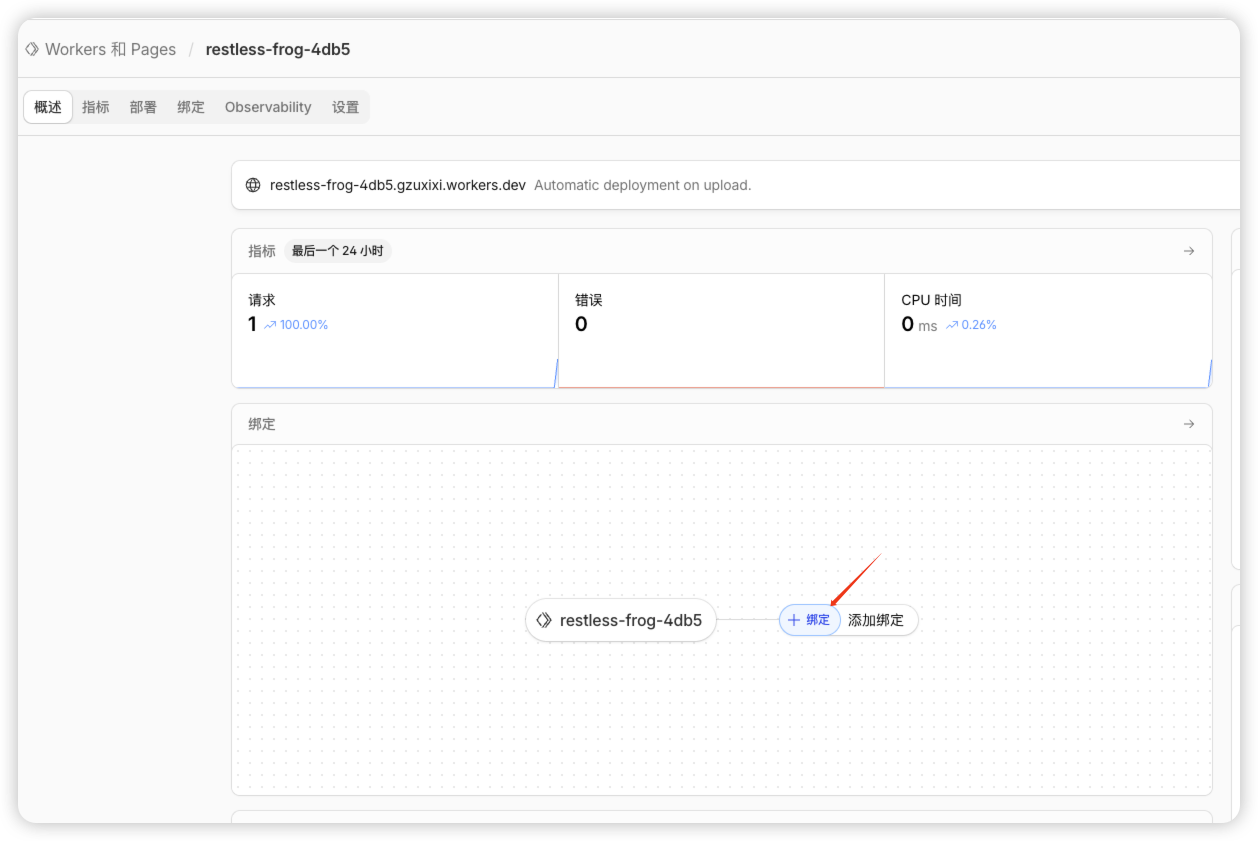Select the 错误 metric card
Viewport: 1258px width, 841px height.
coord(720,329)
